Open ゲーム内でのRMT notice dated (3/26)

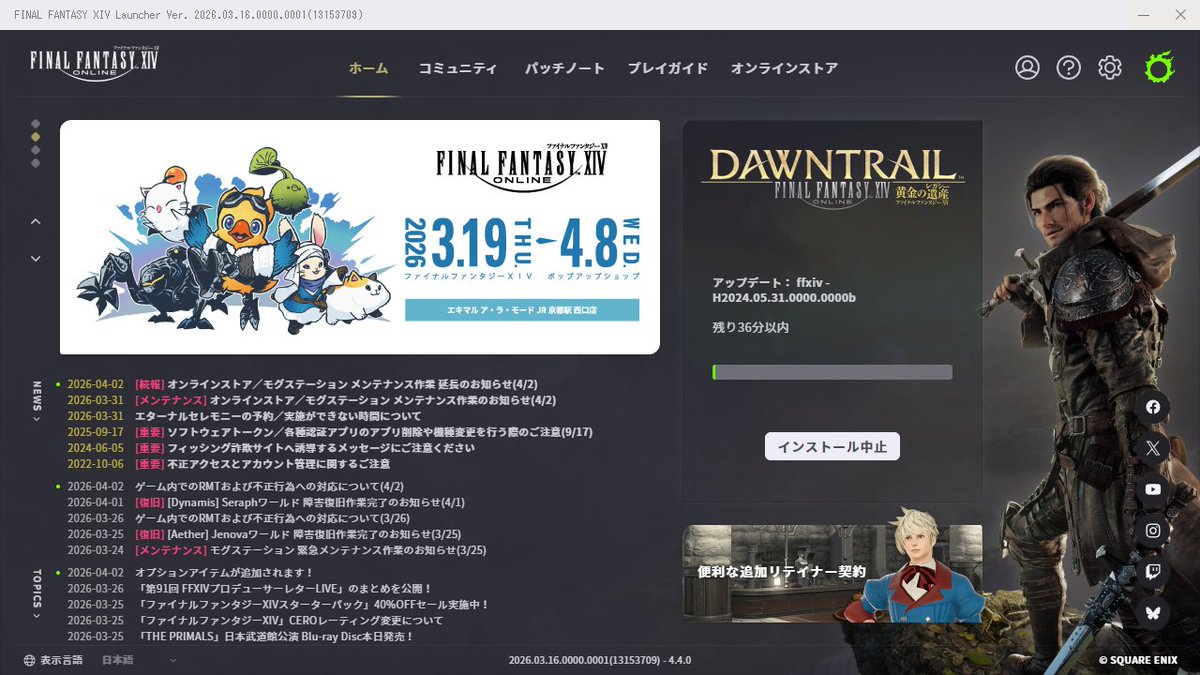click(x=272, y=518)
